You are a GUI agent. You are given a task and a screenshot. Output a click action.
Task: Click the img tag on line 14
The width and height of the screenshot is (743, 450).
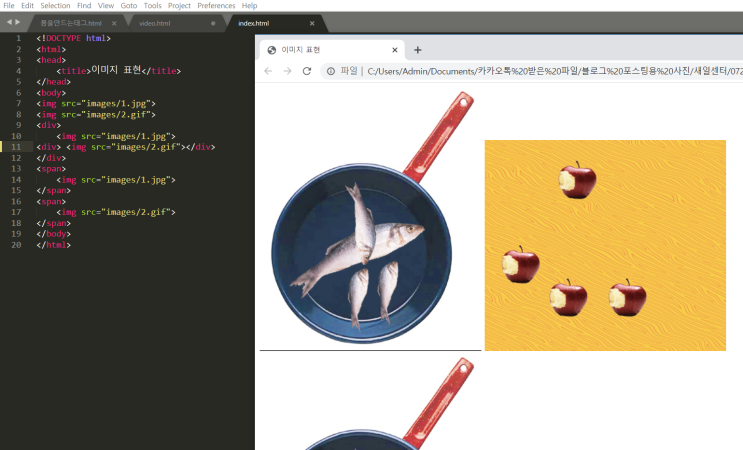116,180
